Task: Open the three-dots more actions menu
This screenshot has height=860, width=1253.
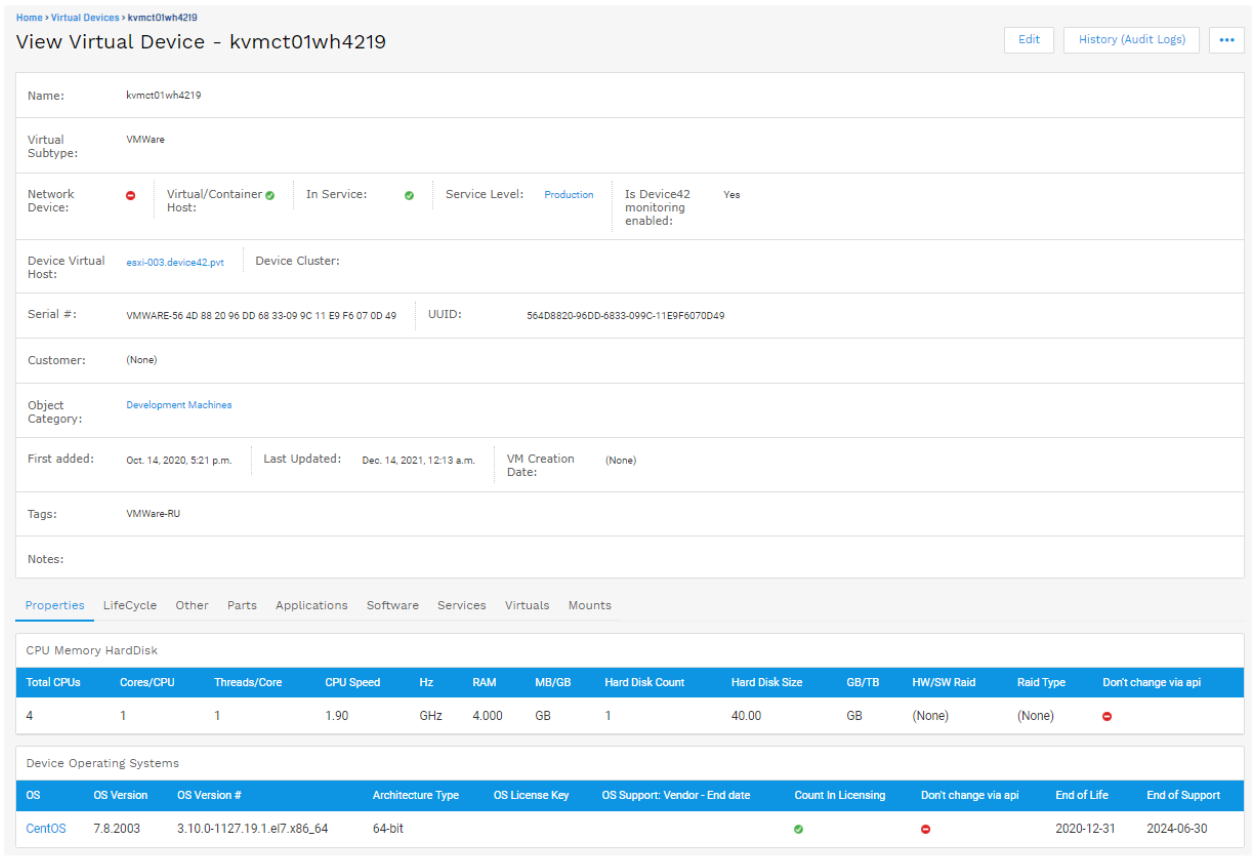Action: pyautogui.click(x=1227, y=40)
